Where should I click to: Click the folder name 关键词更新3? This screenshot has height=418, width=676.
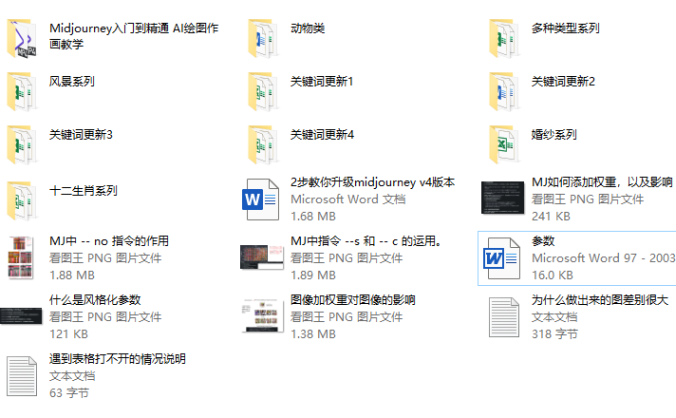coord(81,135)
